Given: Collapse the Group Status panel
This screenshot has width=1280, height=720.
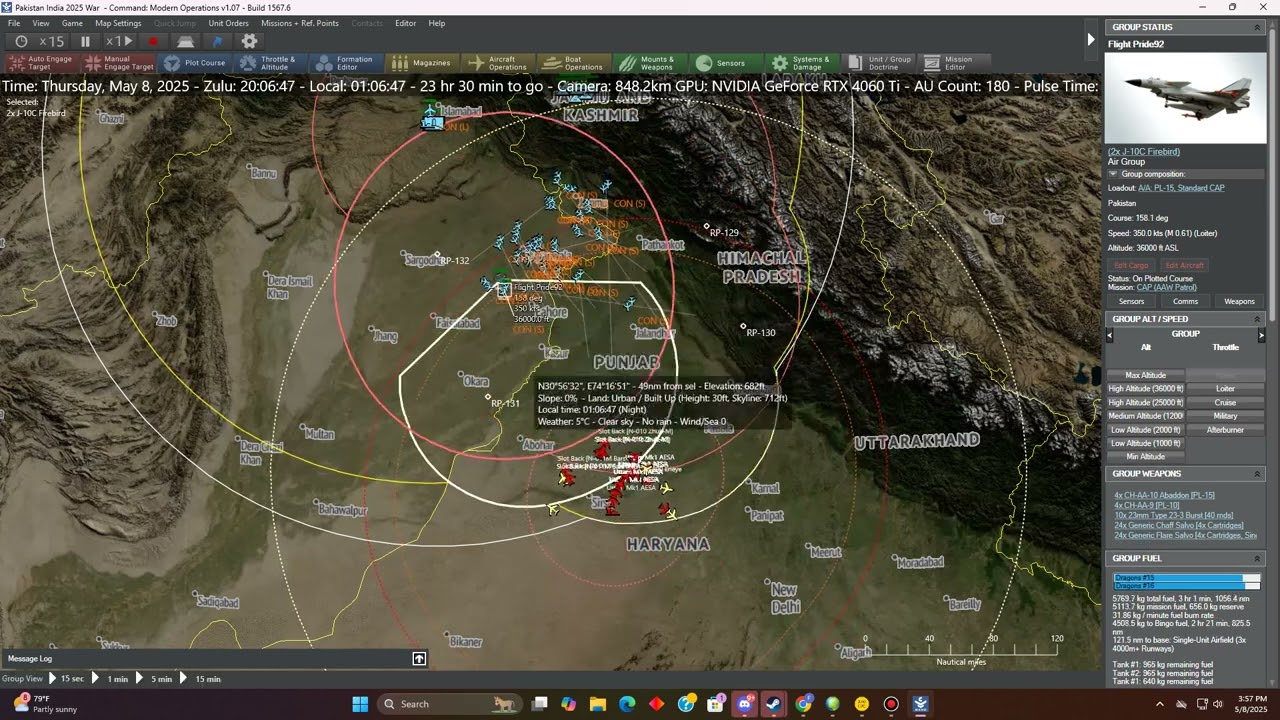Looking at the screenshot, I should coord(1258,27).
